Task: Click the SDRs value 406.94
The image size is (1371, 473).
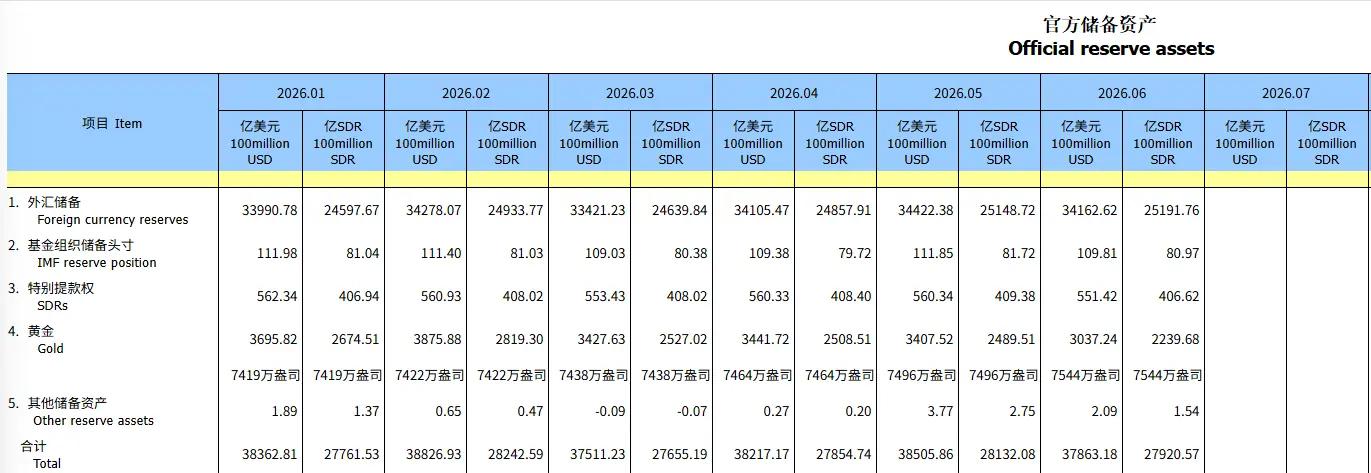Action: tap(359, 296)
